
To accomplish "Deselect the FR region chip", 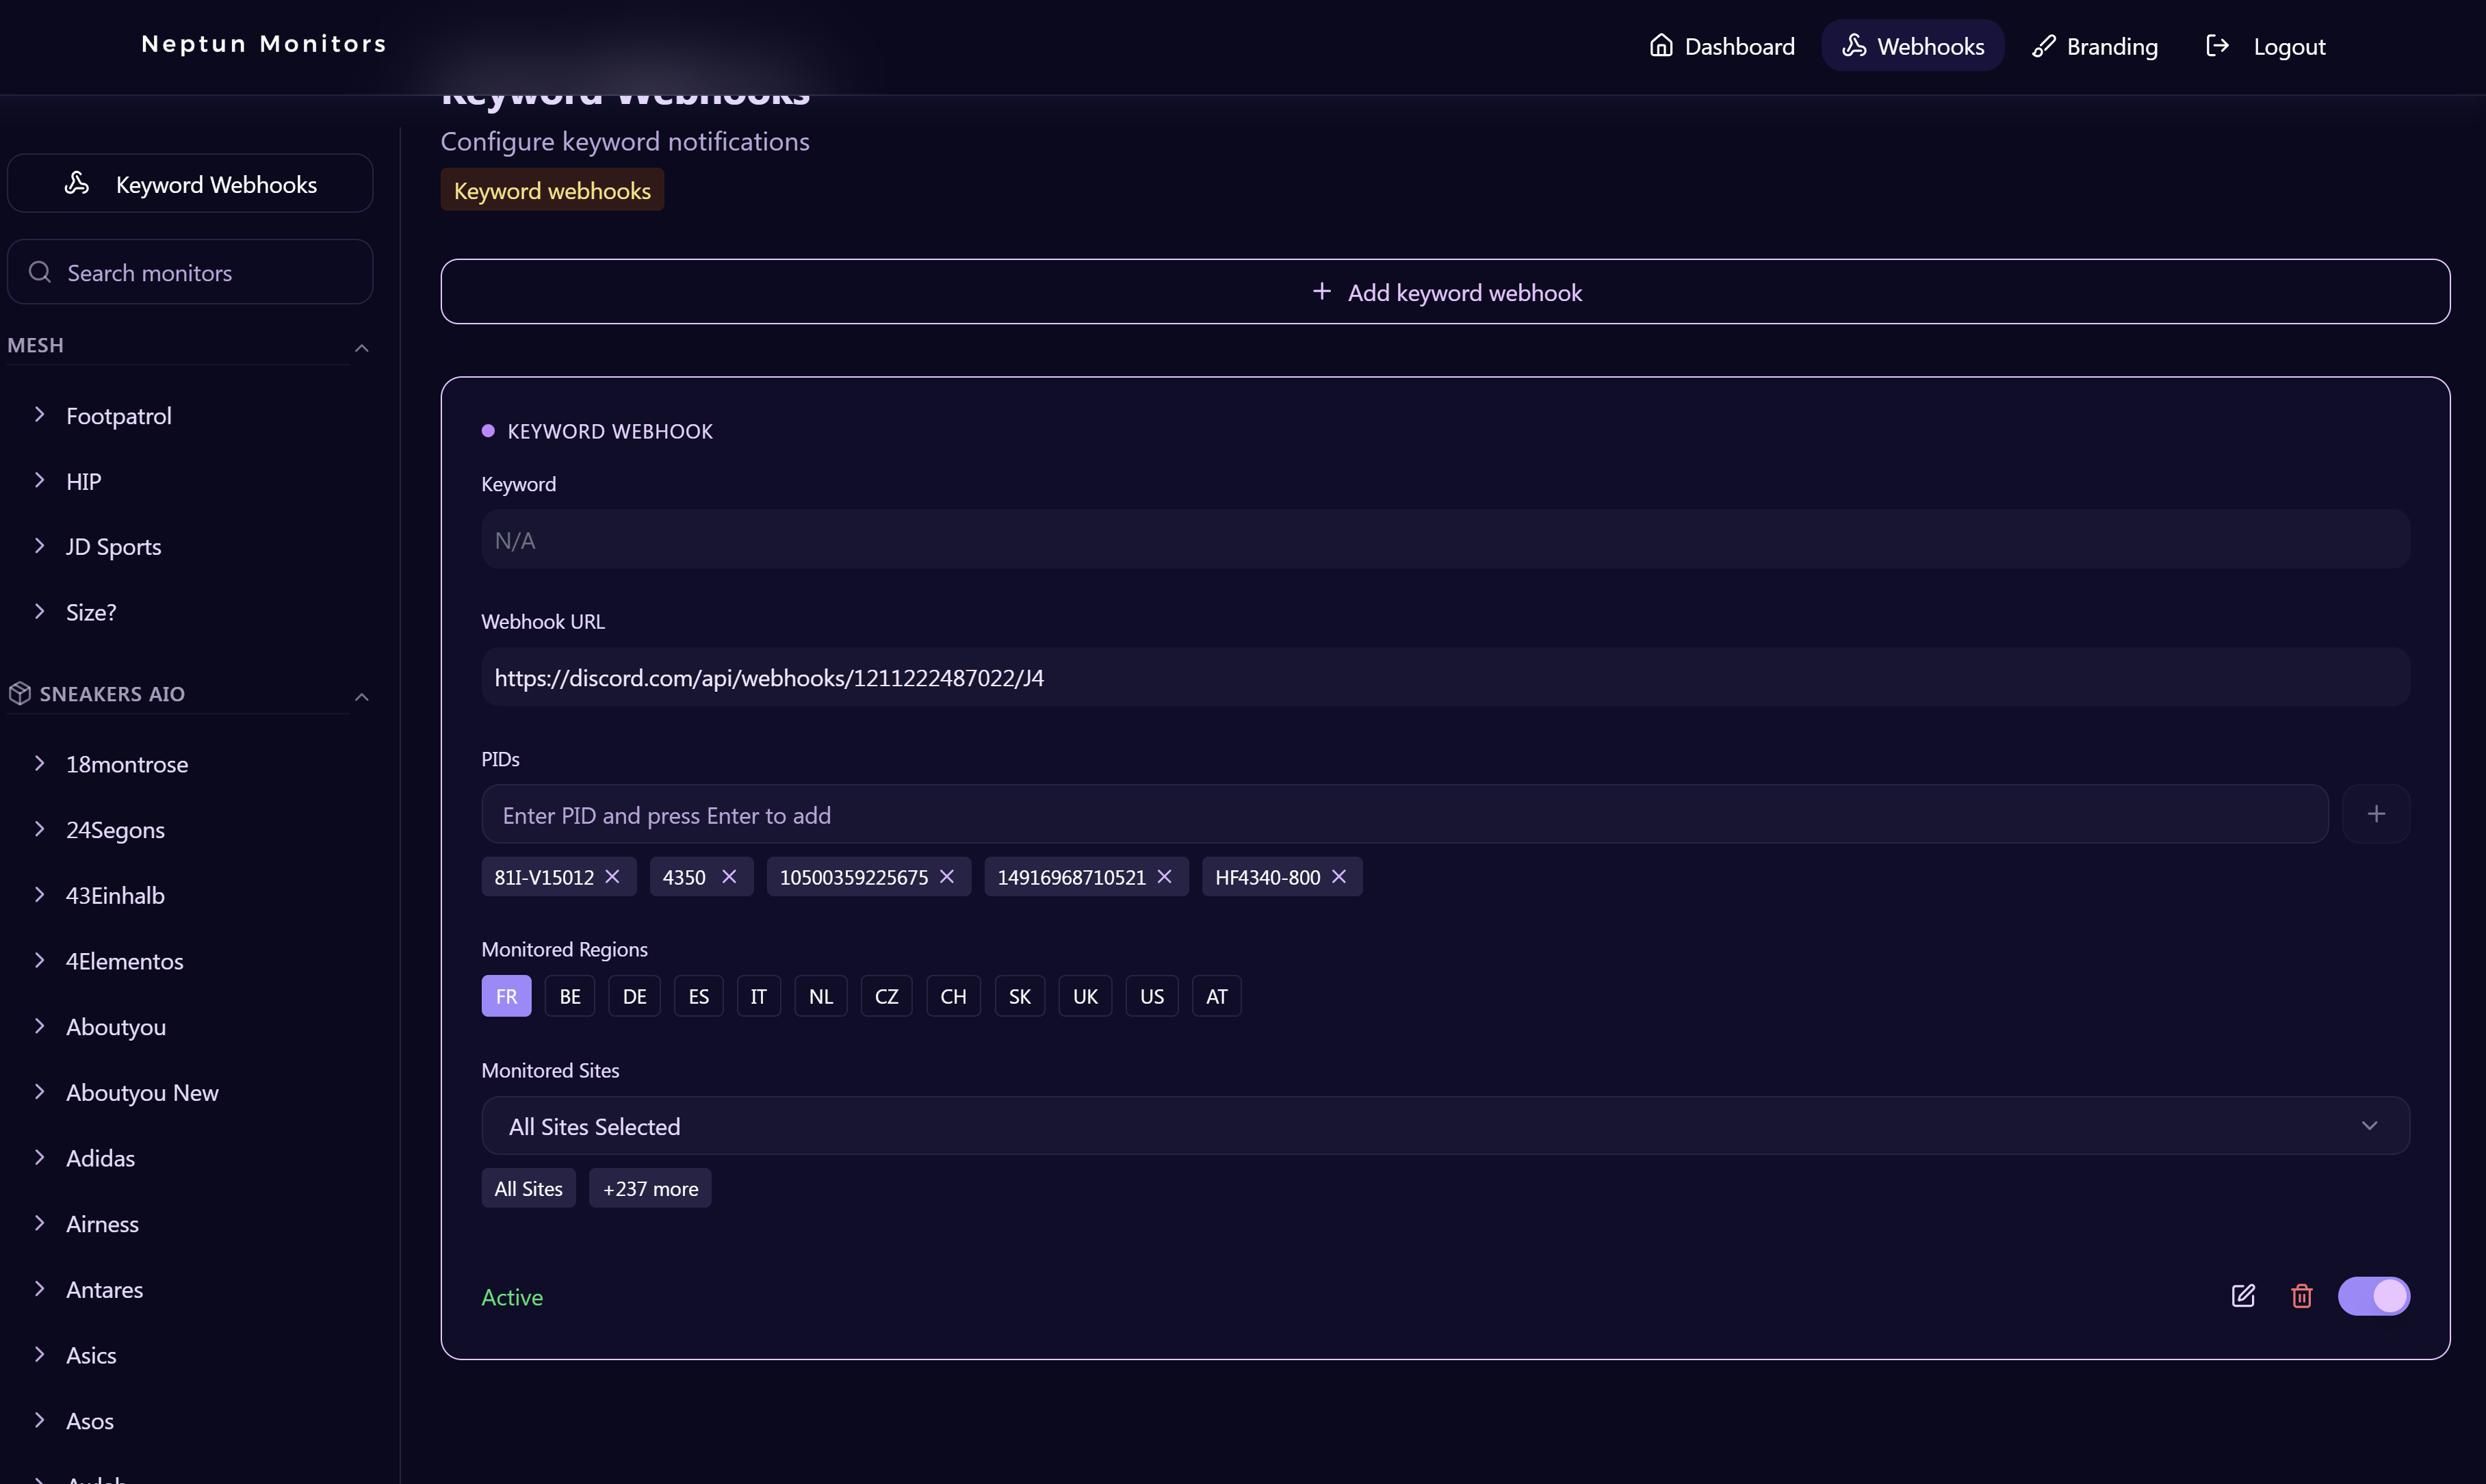I will (506, 996).
